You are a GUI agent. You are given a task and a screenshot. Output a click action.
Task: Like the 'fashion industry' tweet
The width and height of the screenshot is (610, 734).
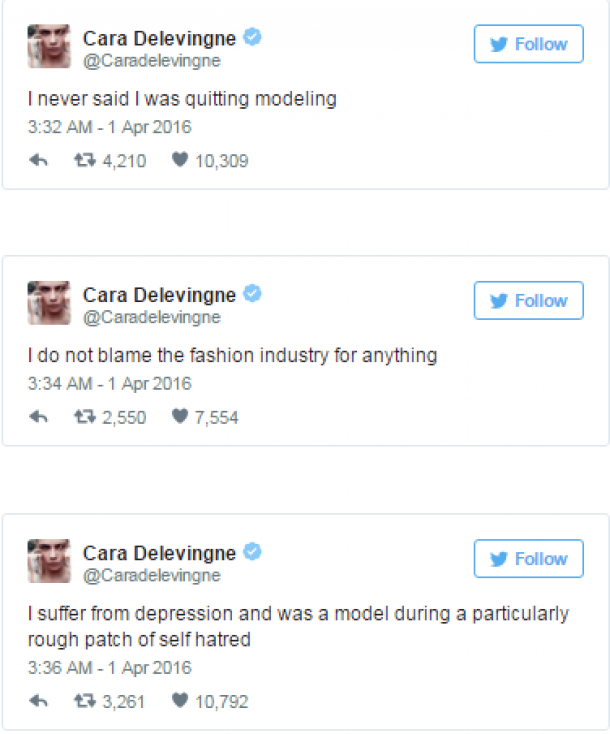pos(180,417)
